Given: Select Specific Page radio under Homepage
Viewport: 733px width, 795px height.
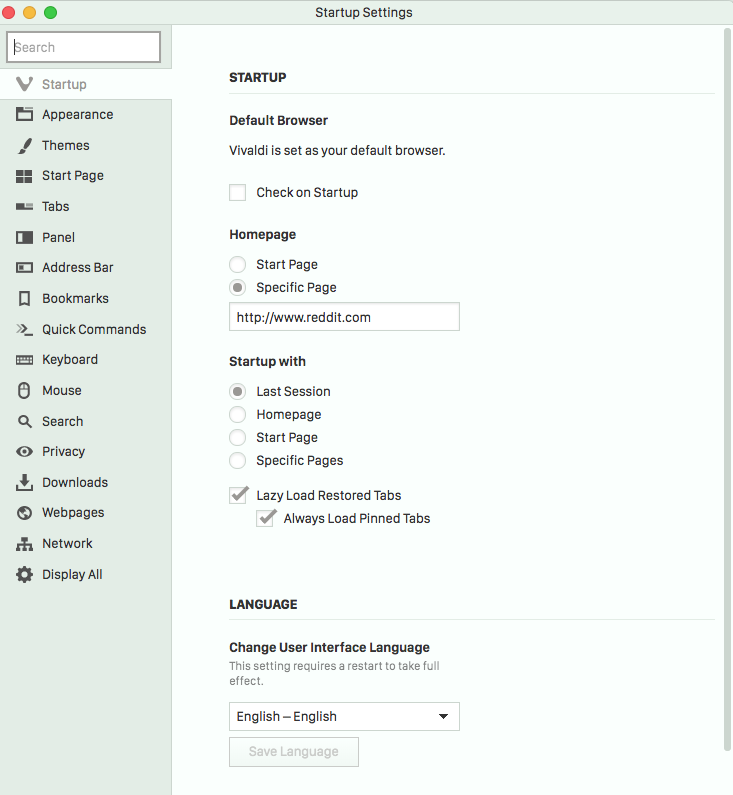Looking at the screenshot, I should click(237, 287).
